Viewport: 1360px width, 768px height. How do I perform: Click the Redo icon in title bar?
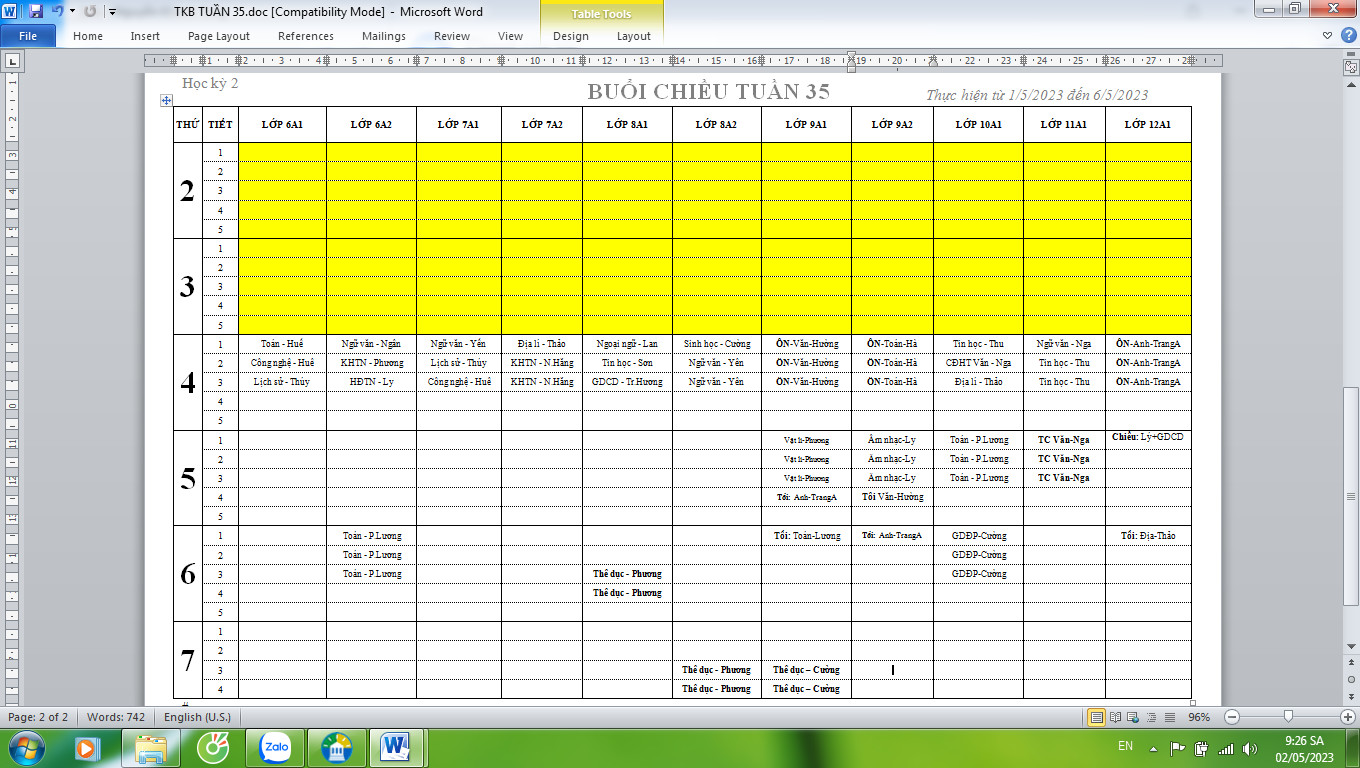click(x=90, y=12)
